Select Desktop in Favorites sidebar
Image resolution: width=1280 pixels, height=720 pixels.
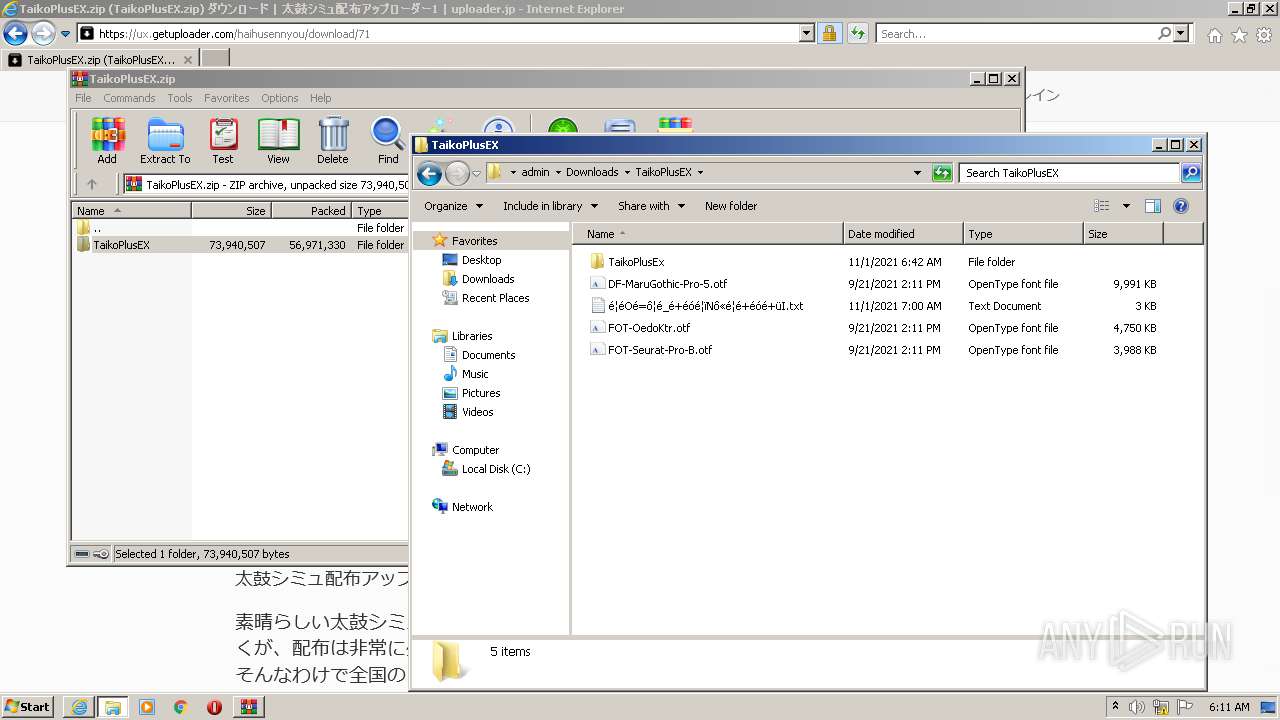coord(481,260)
